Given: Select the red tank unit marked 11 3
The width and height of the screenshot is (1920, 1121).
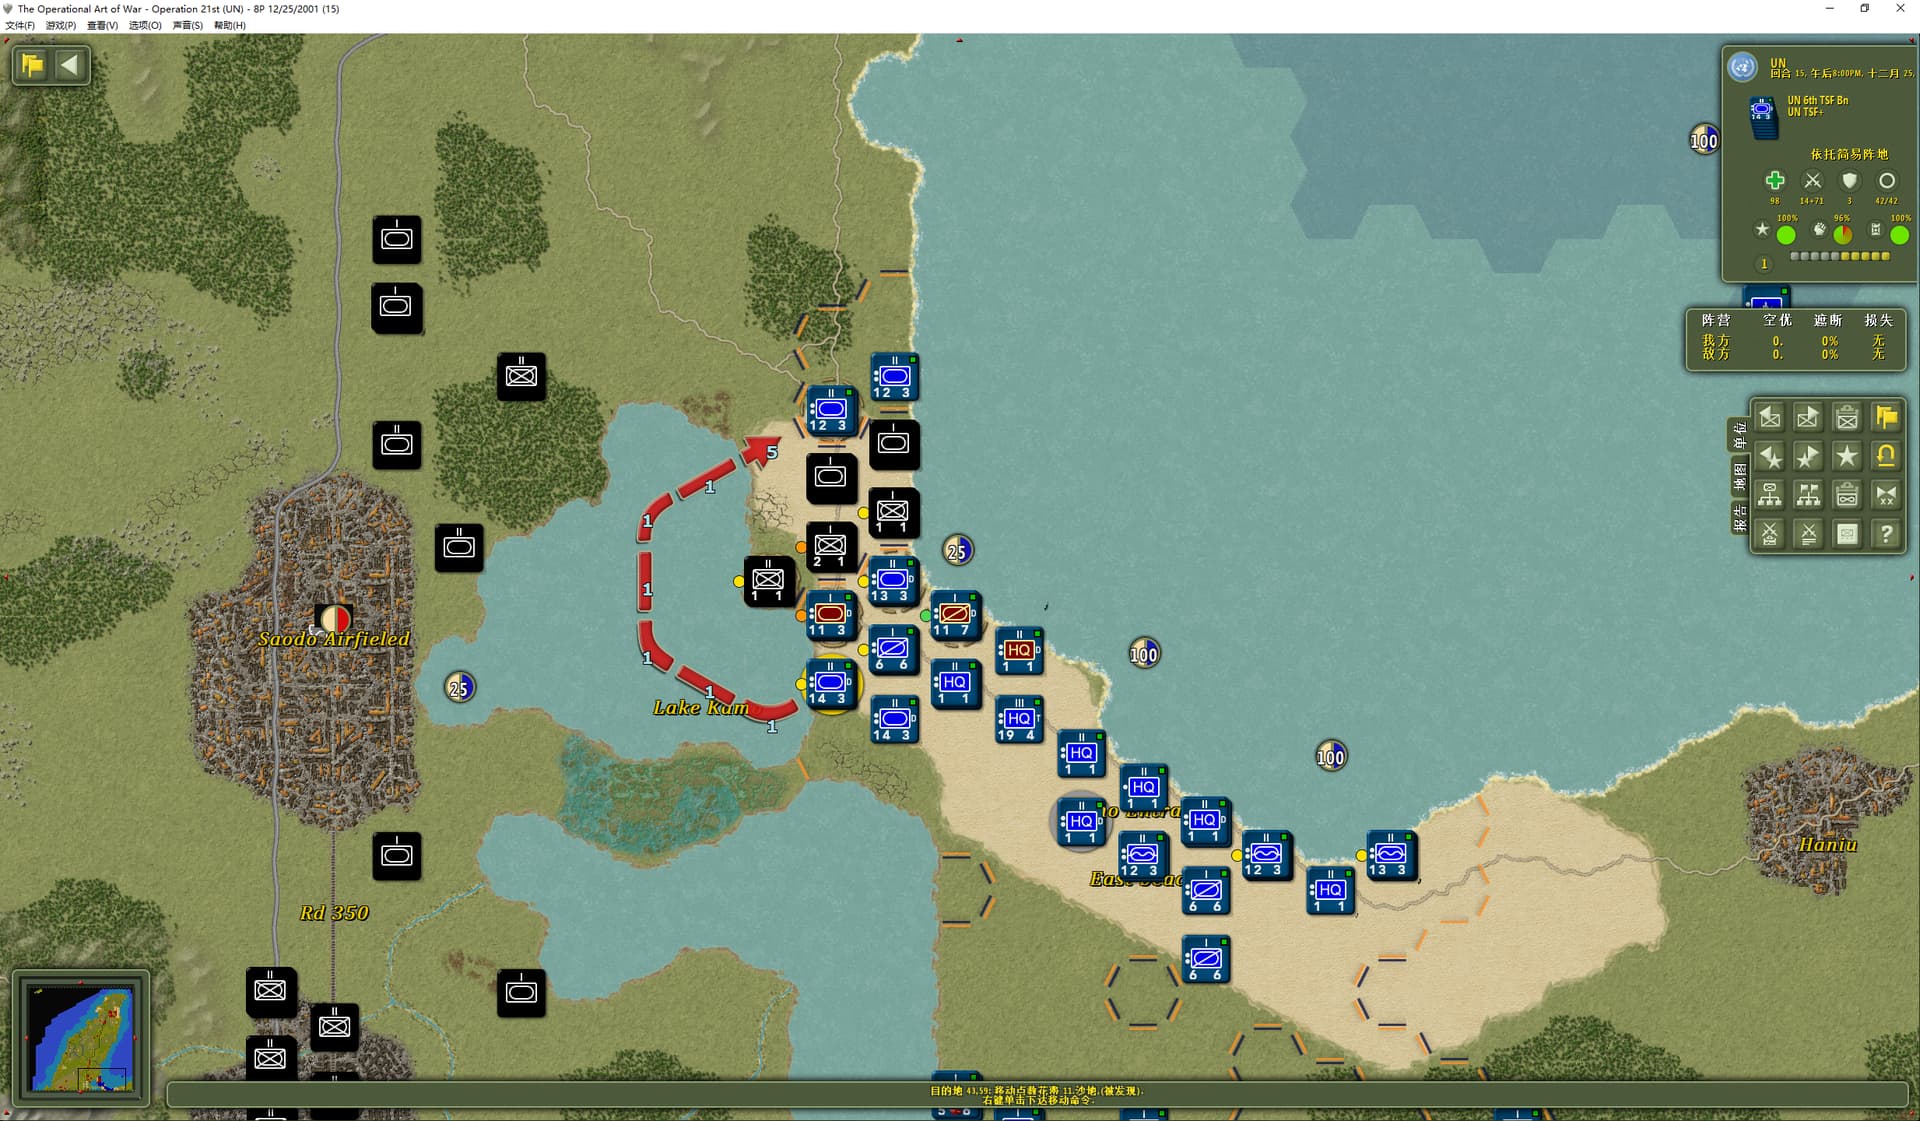Looking at the screenshot, I should pos(830,615).
